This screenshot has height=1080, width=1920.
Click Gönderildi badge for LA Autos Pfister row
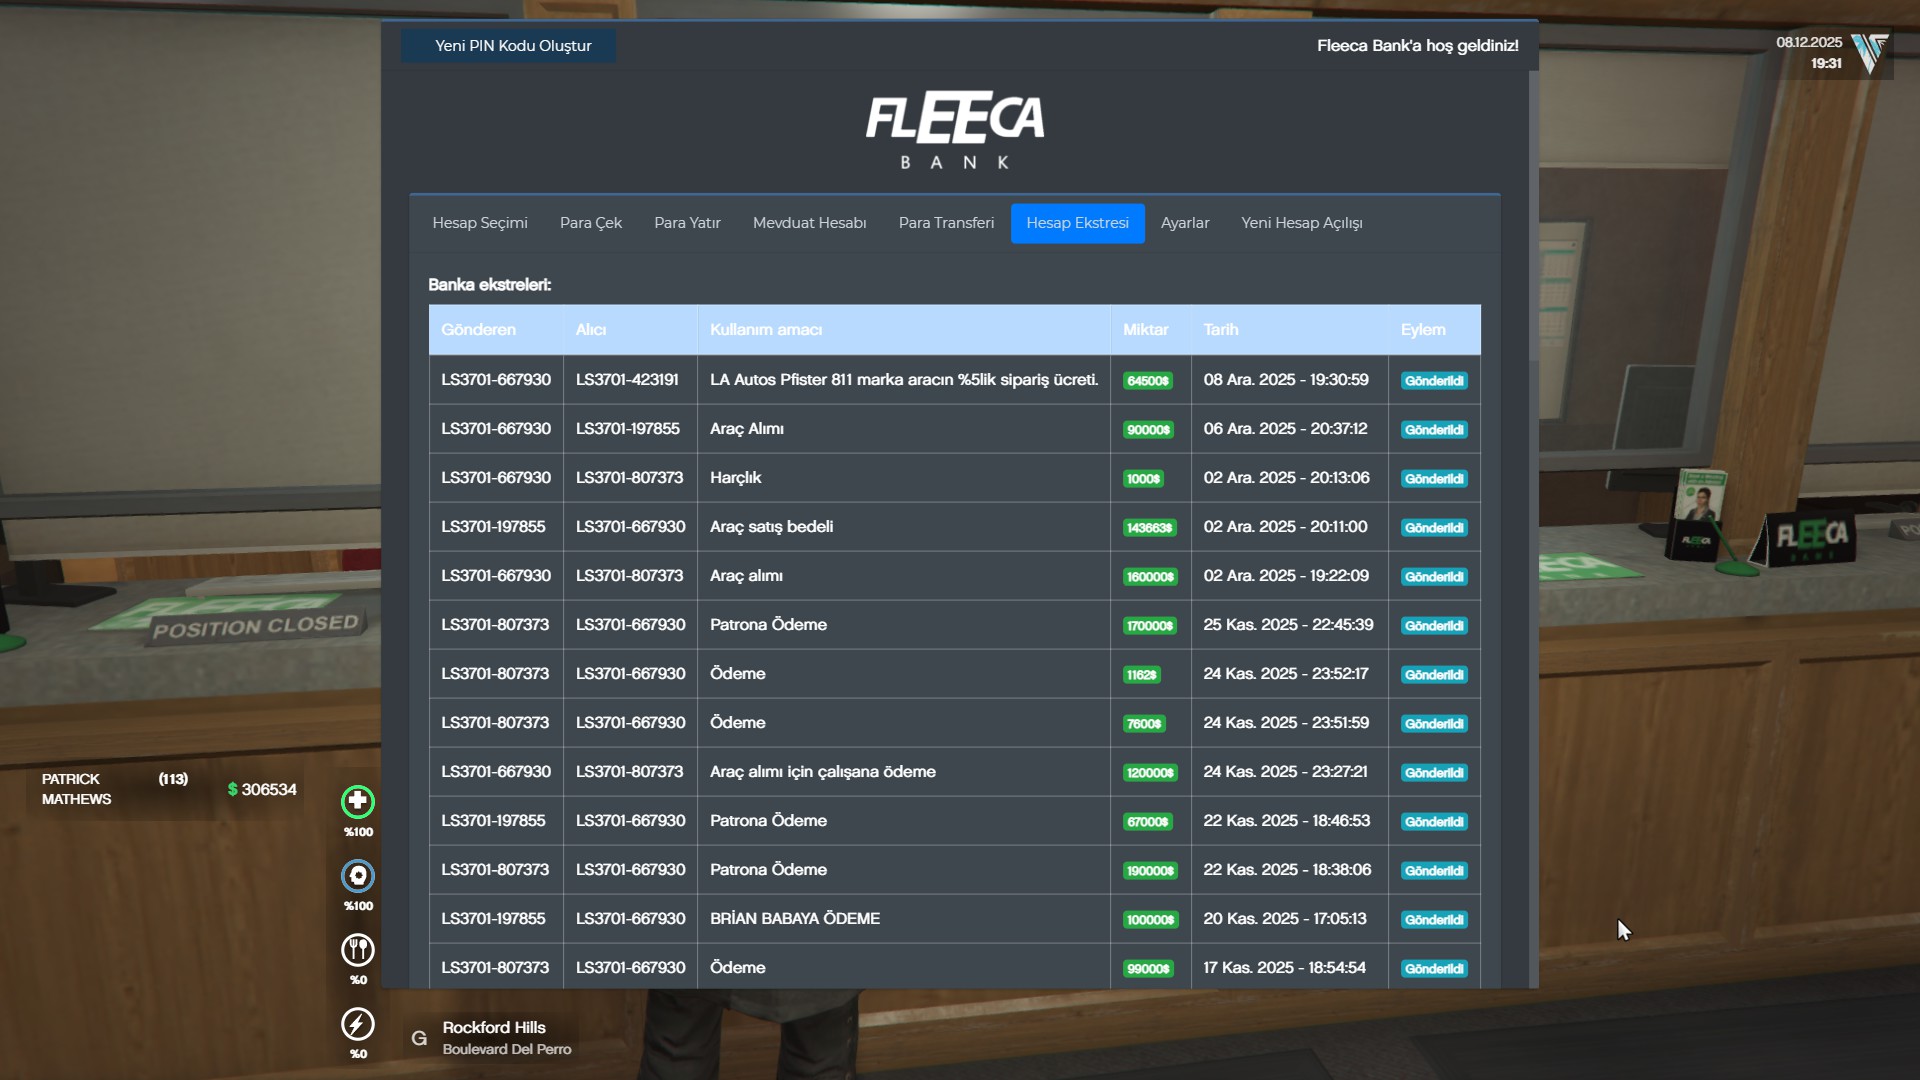coord(1434,381)
